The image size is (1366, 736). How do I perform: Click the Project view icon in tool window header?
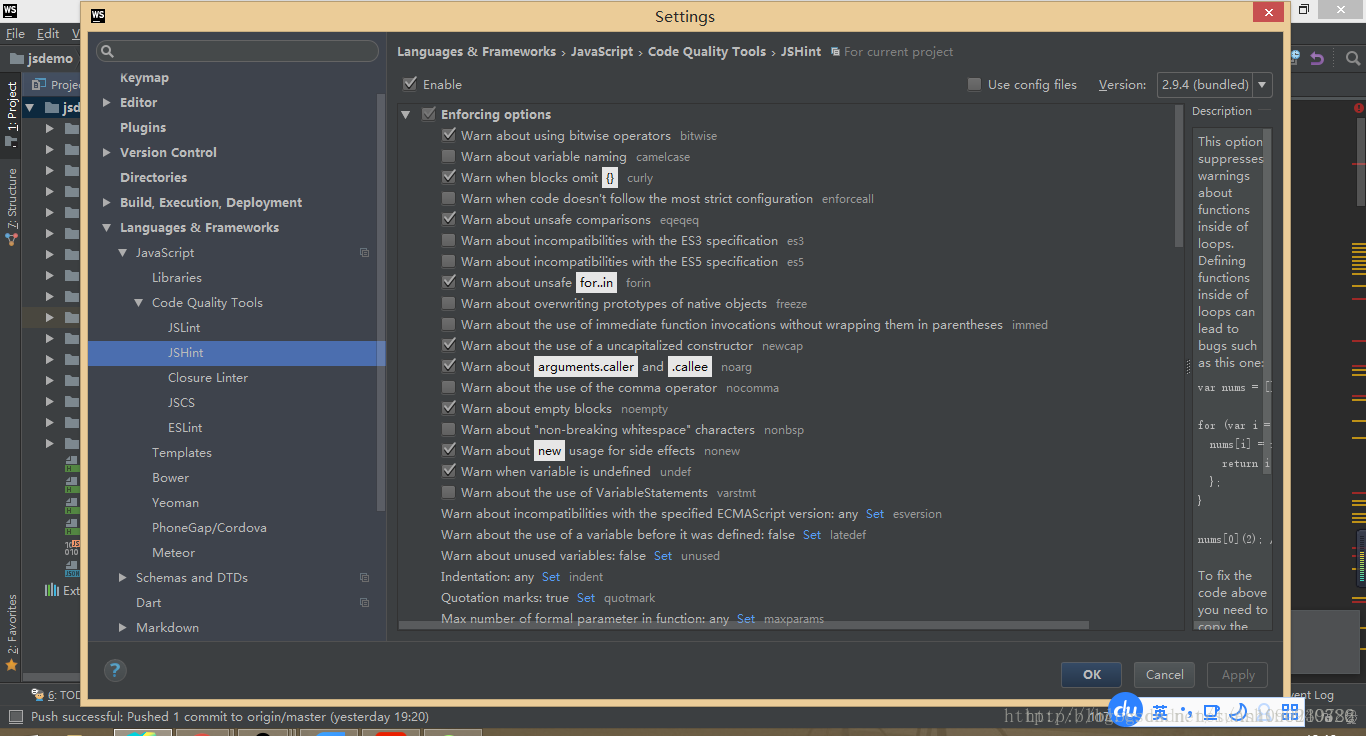coord(41,85)
